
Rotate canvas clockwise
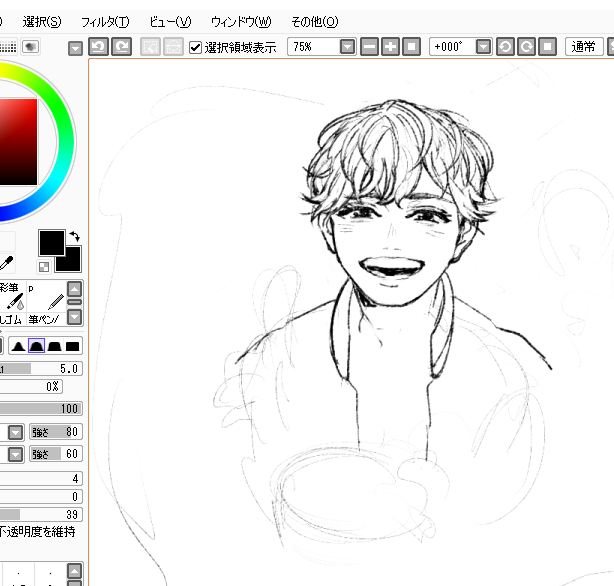[527, 47]
